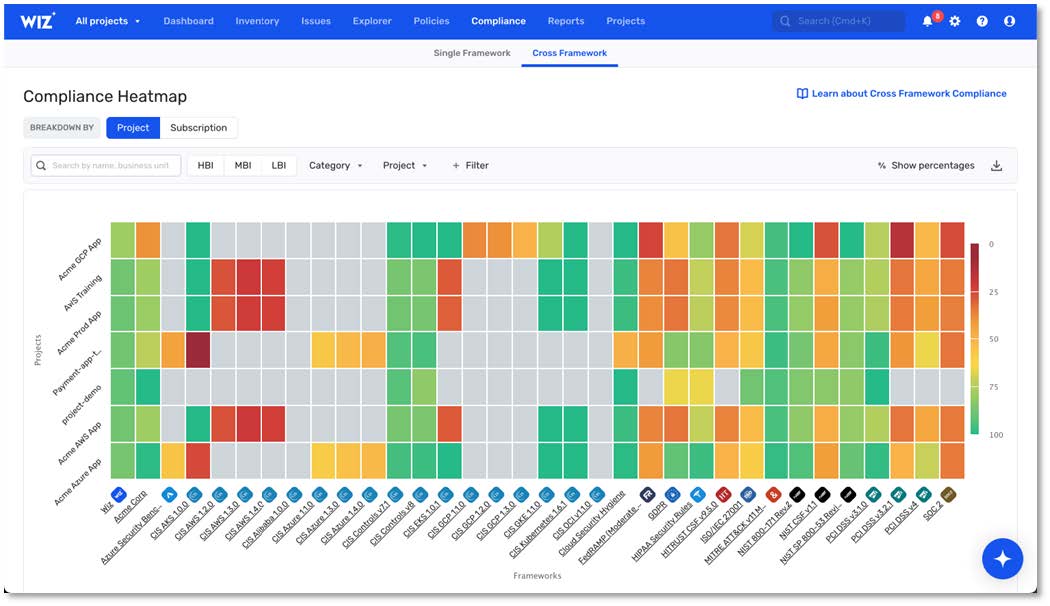Click the Show percentages button

[x=926, y=166]
